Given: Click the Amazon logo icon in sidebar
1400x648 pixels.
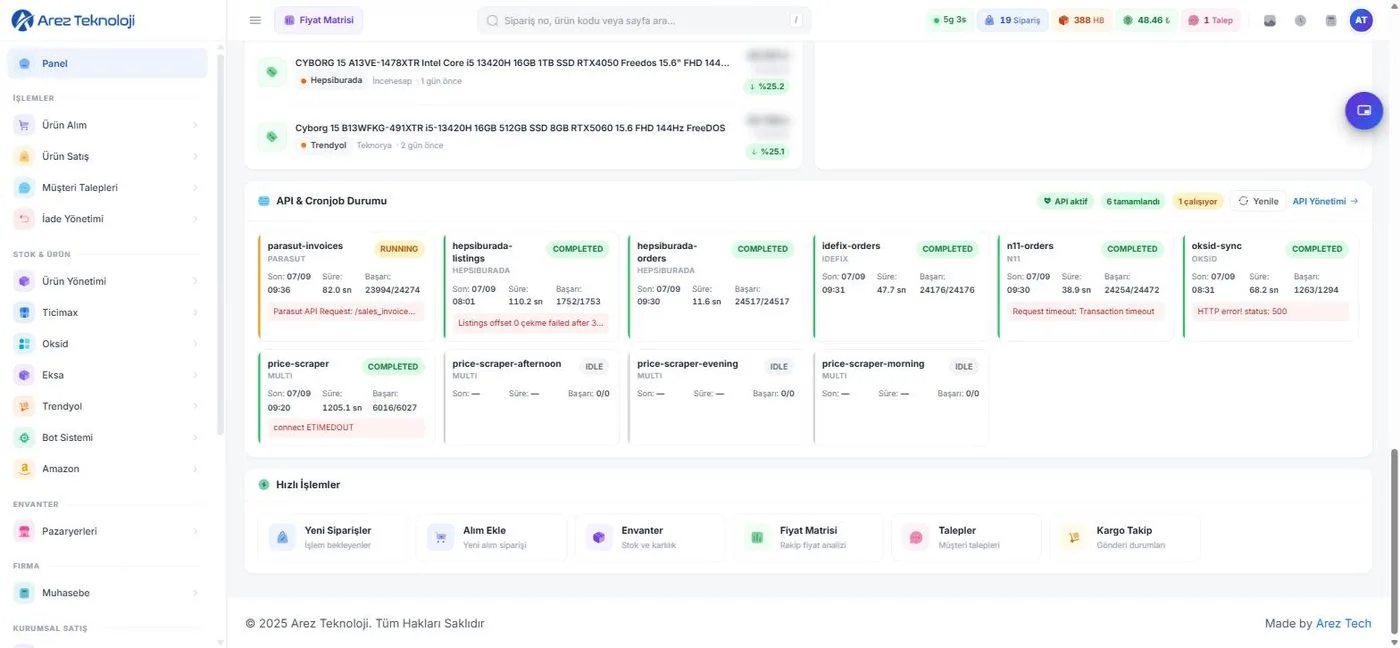Looking at the screenshot, I should pyautogui.click(x=24, y=469).
